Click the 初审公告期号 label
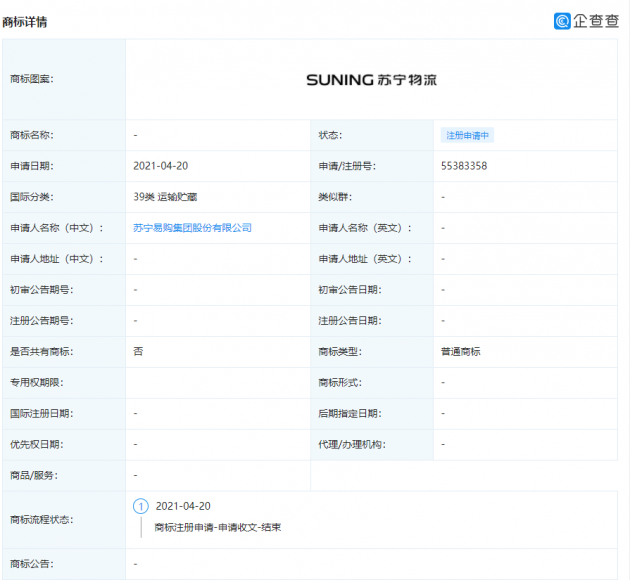 click(42, 290)
